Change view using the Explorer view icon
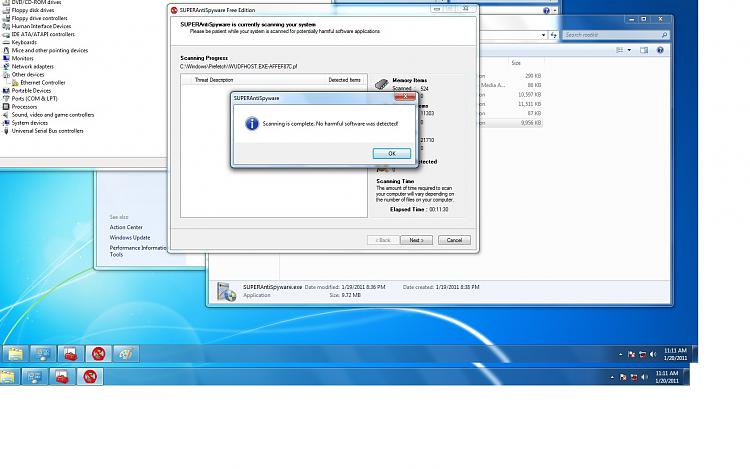This screenshot has height=469, width=750. pos(620,50)
